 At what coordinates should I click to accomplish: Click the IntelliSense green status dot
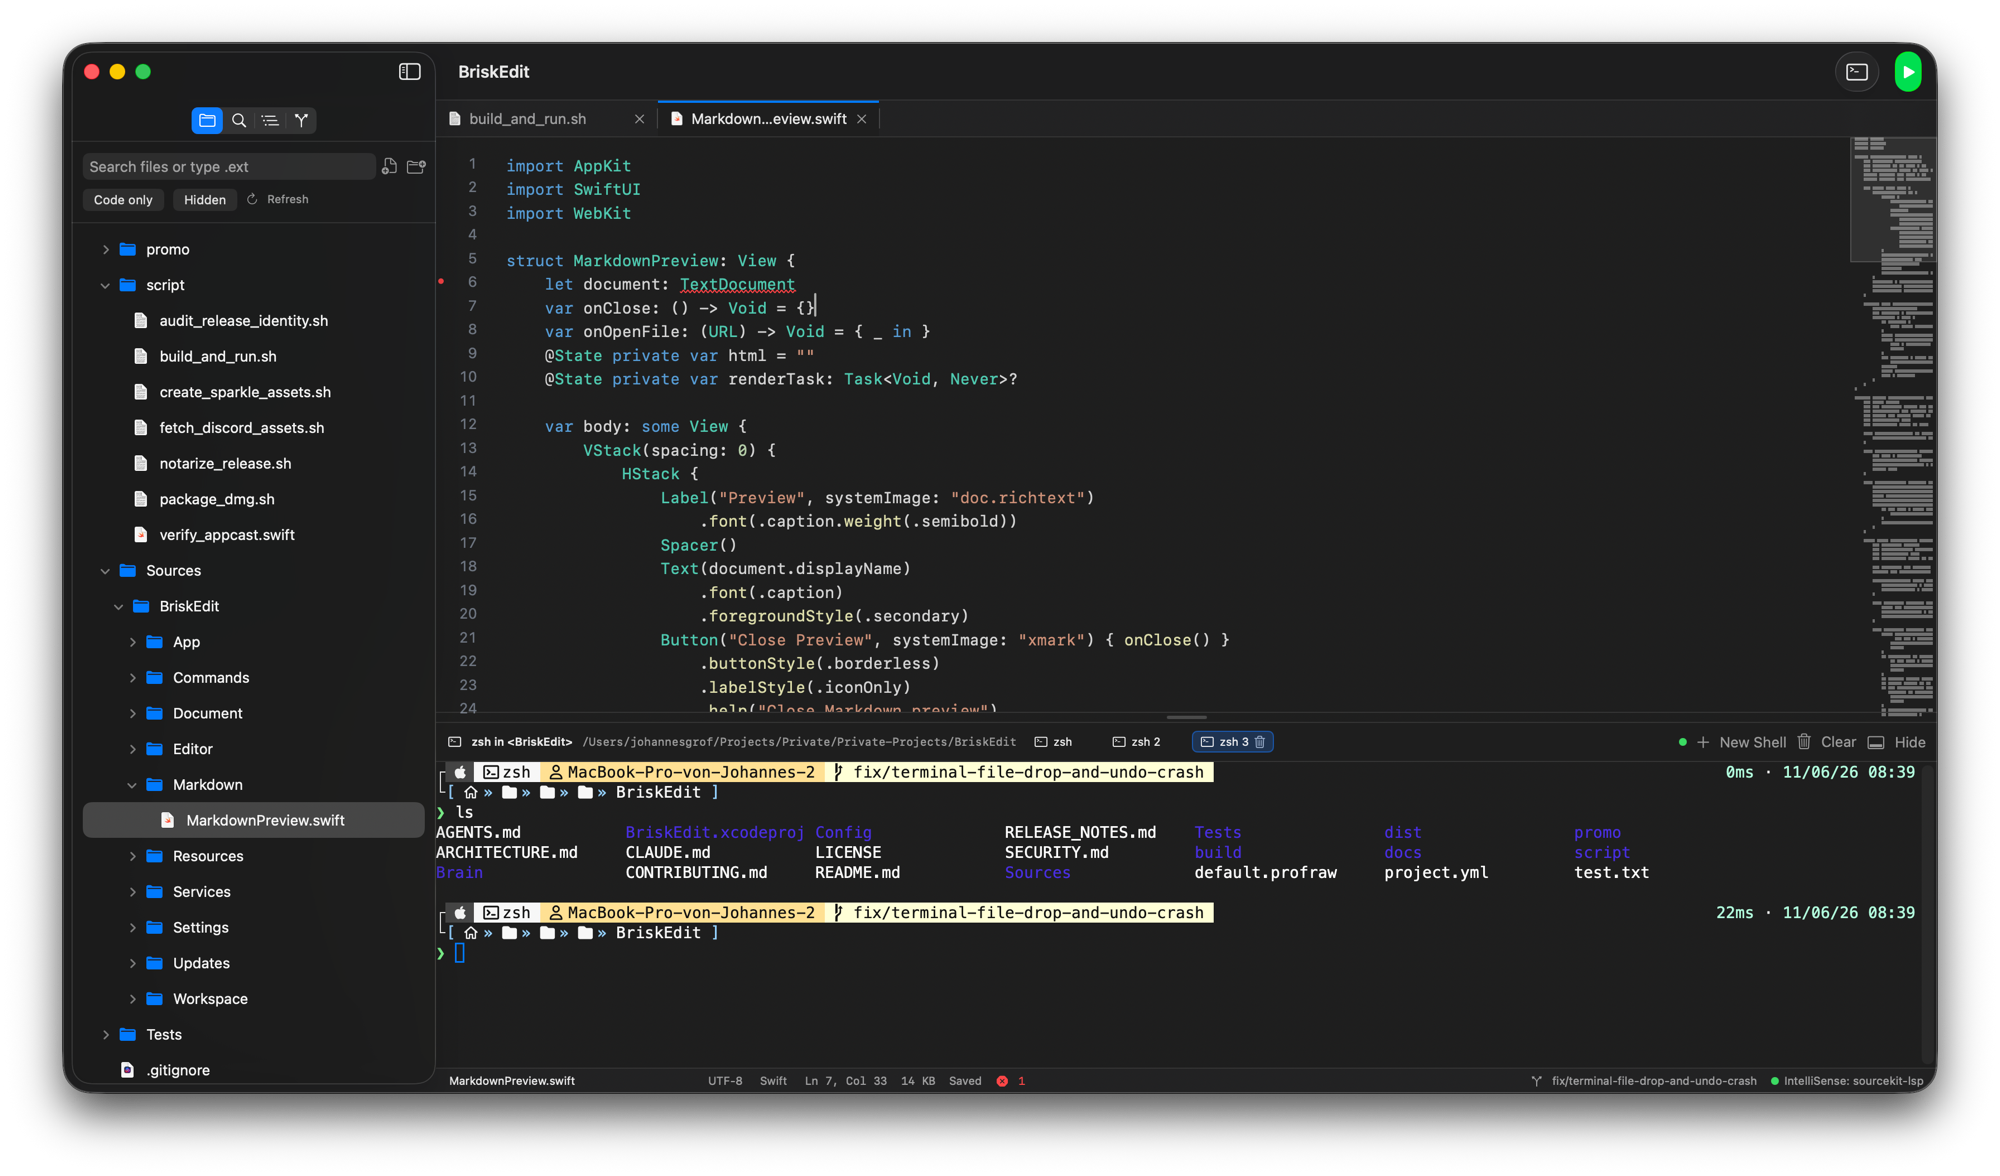[1775, 1081]
